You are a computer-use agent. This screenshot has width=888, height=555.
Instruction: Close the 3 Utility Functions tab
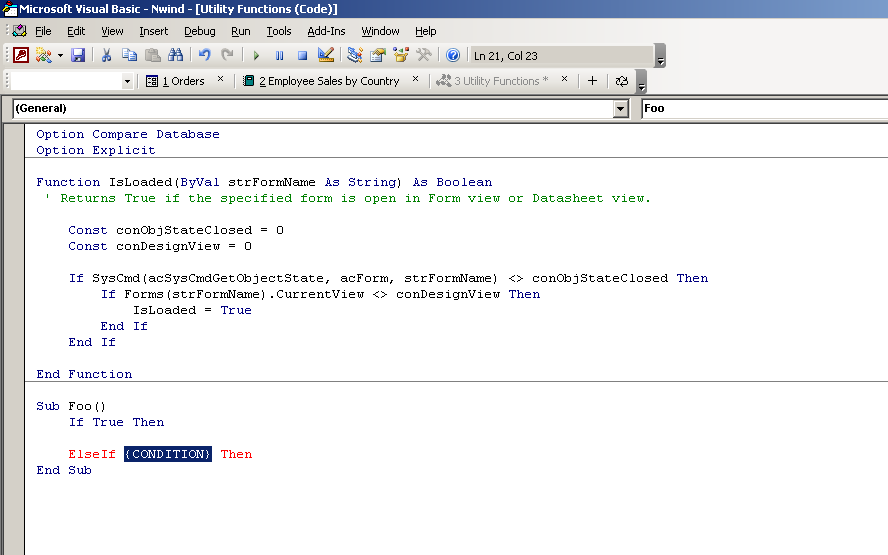(x=564, y=79)
